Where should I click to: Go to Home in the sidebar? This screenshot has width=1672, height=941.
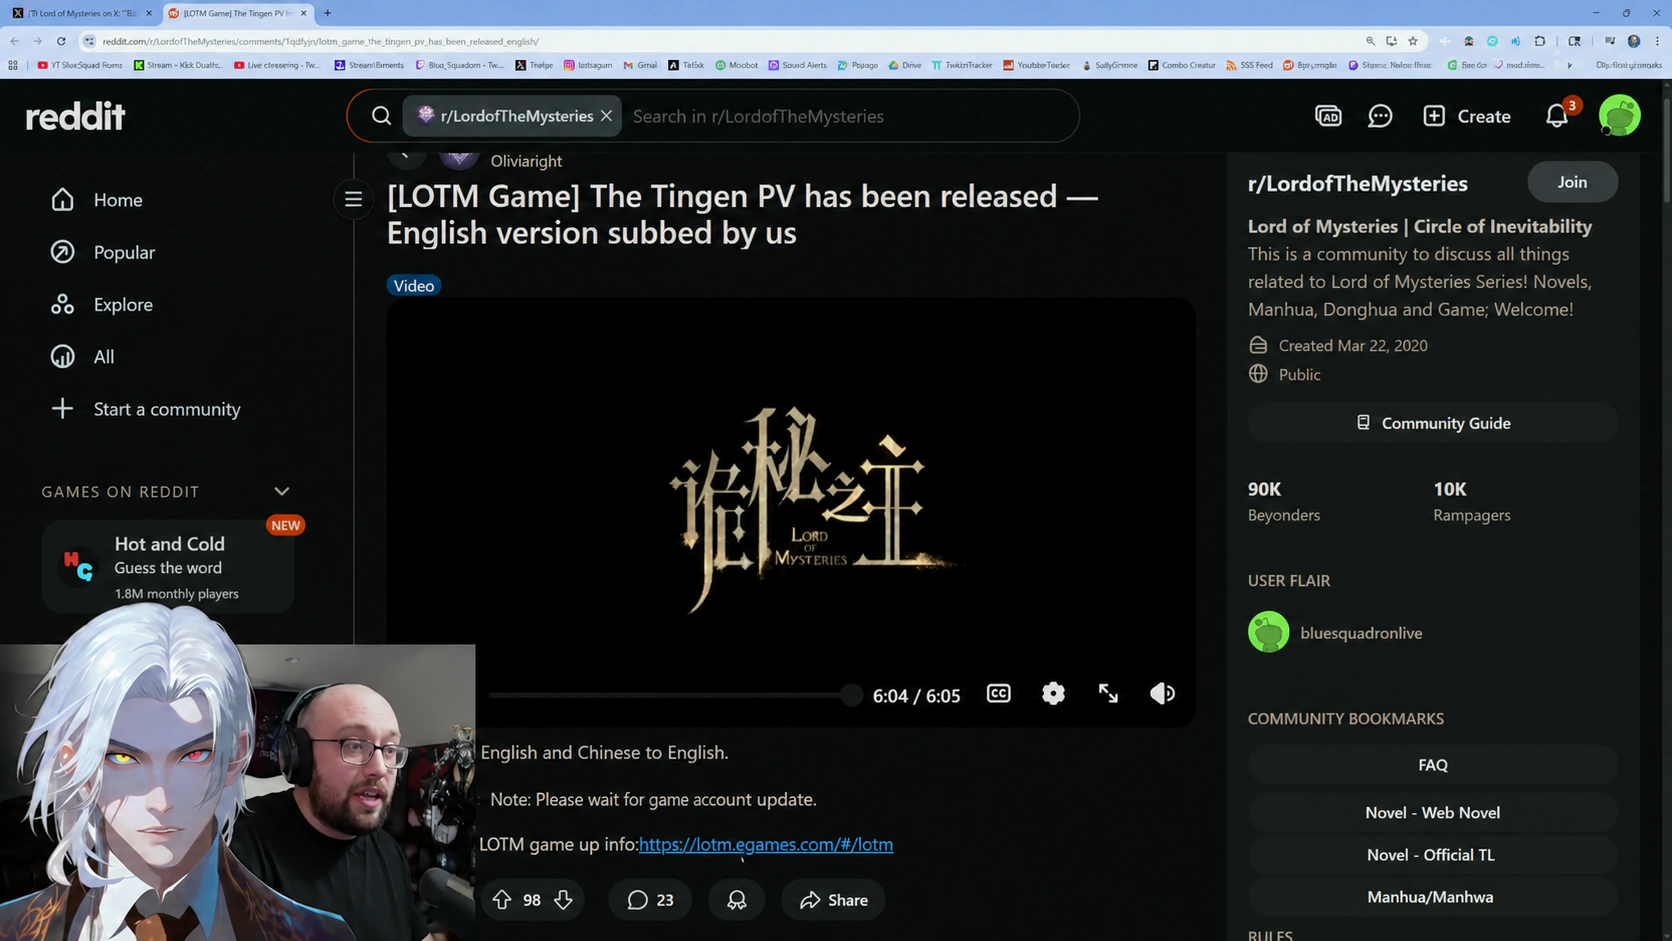coord(118,200)
